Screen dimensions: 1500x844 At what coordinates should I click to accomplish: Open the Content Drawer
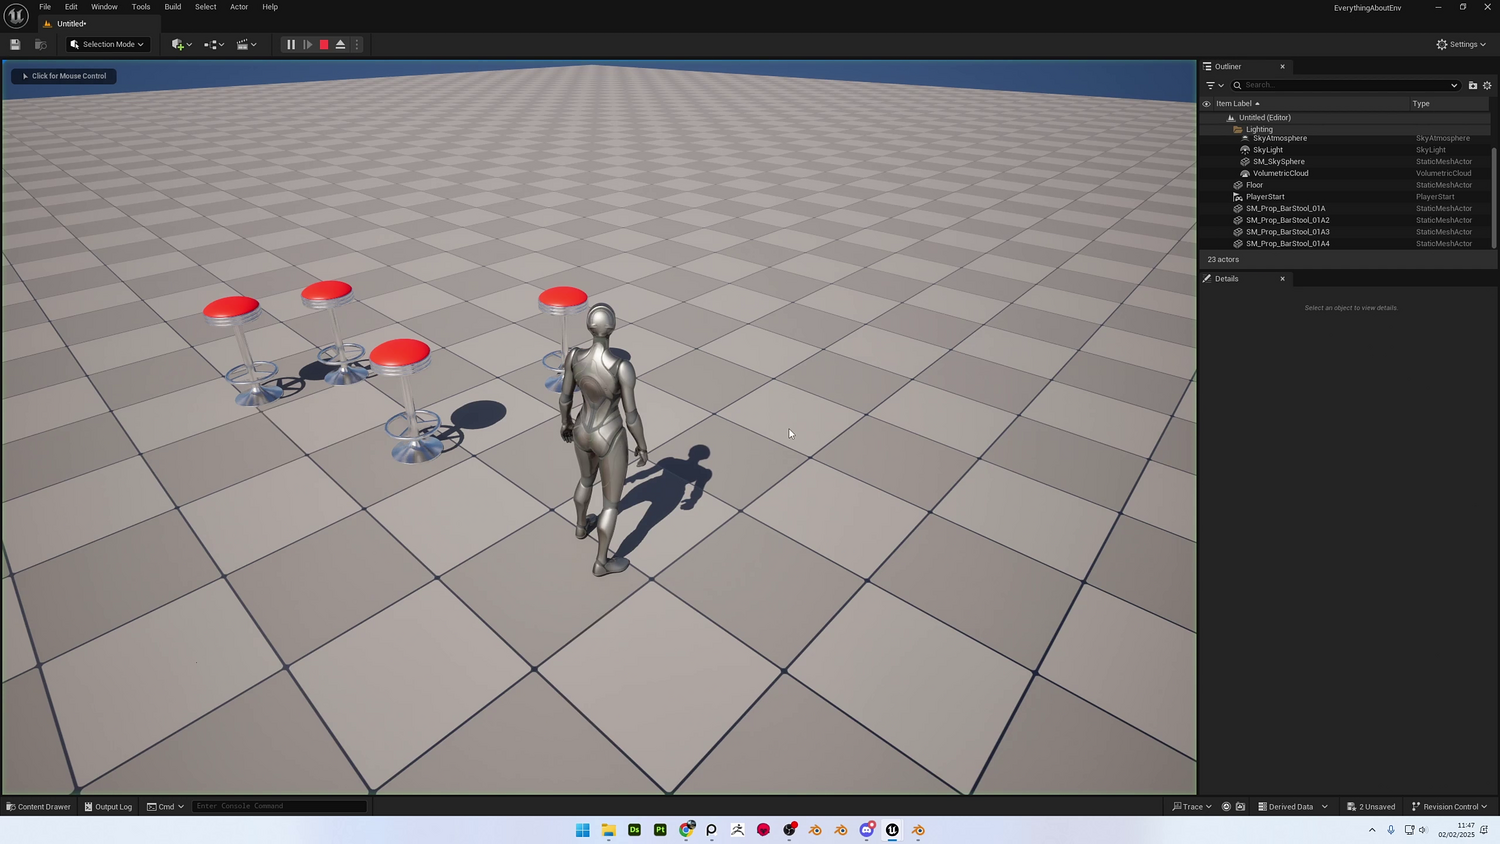coord(38,807)
